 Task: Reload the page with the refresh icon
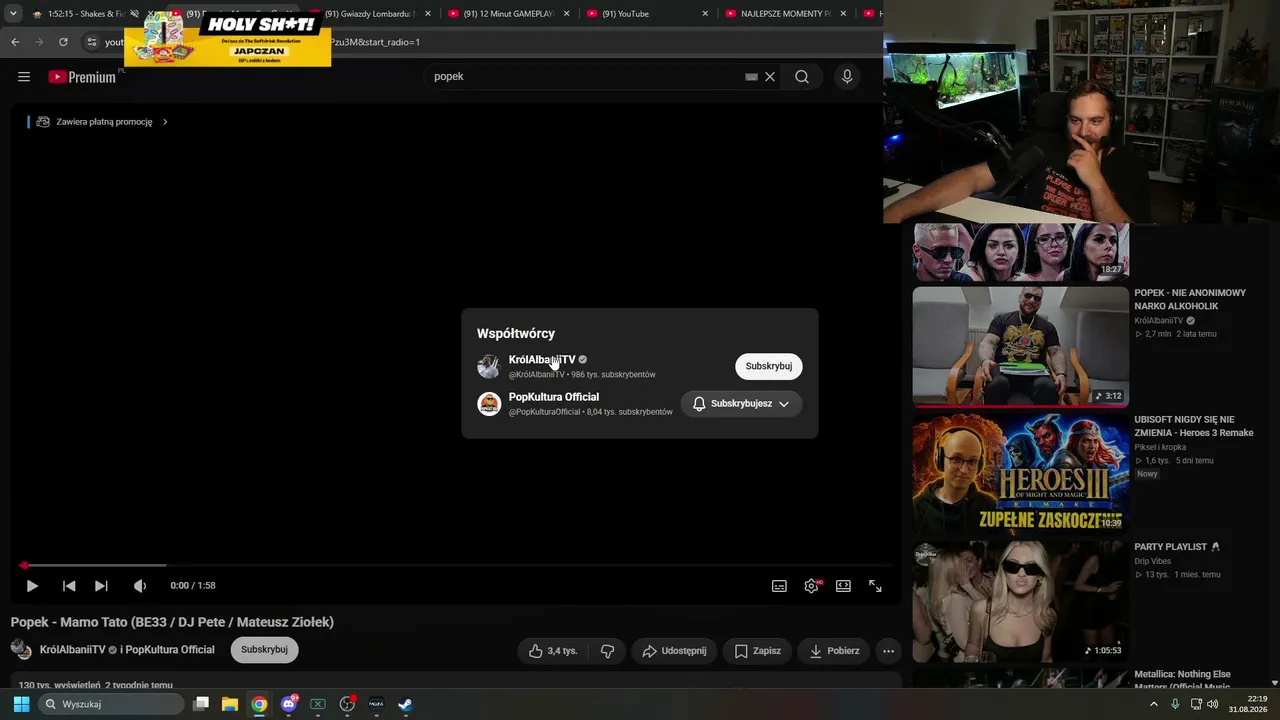coord(63,42)
